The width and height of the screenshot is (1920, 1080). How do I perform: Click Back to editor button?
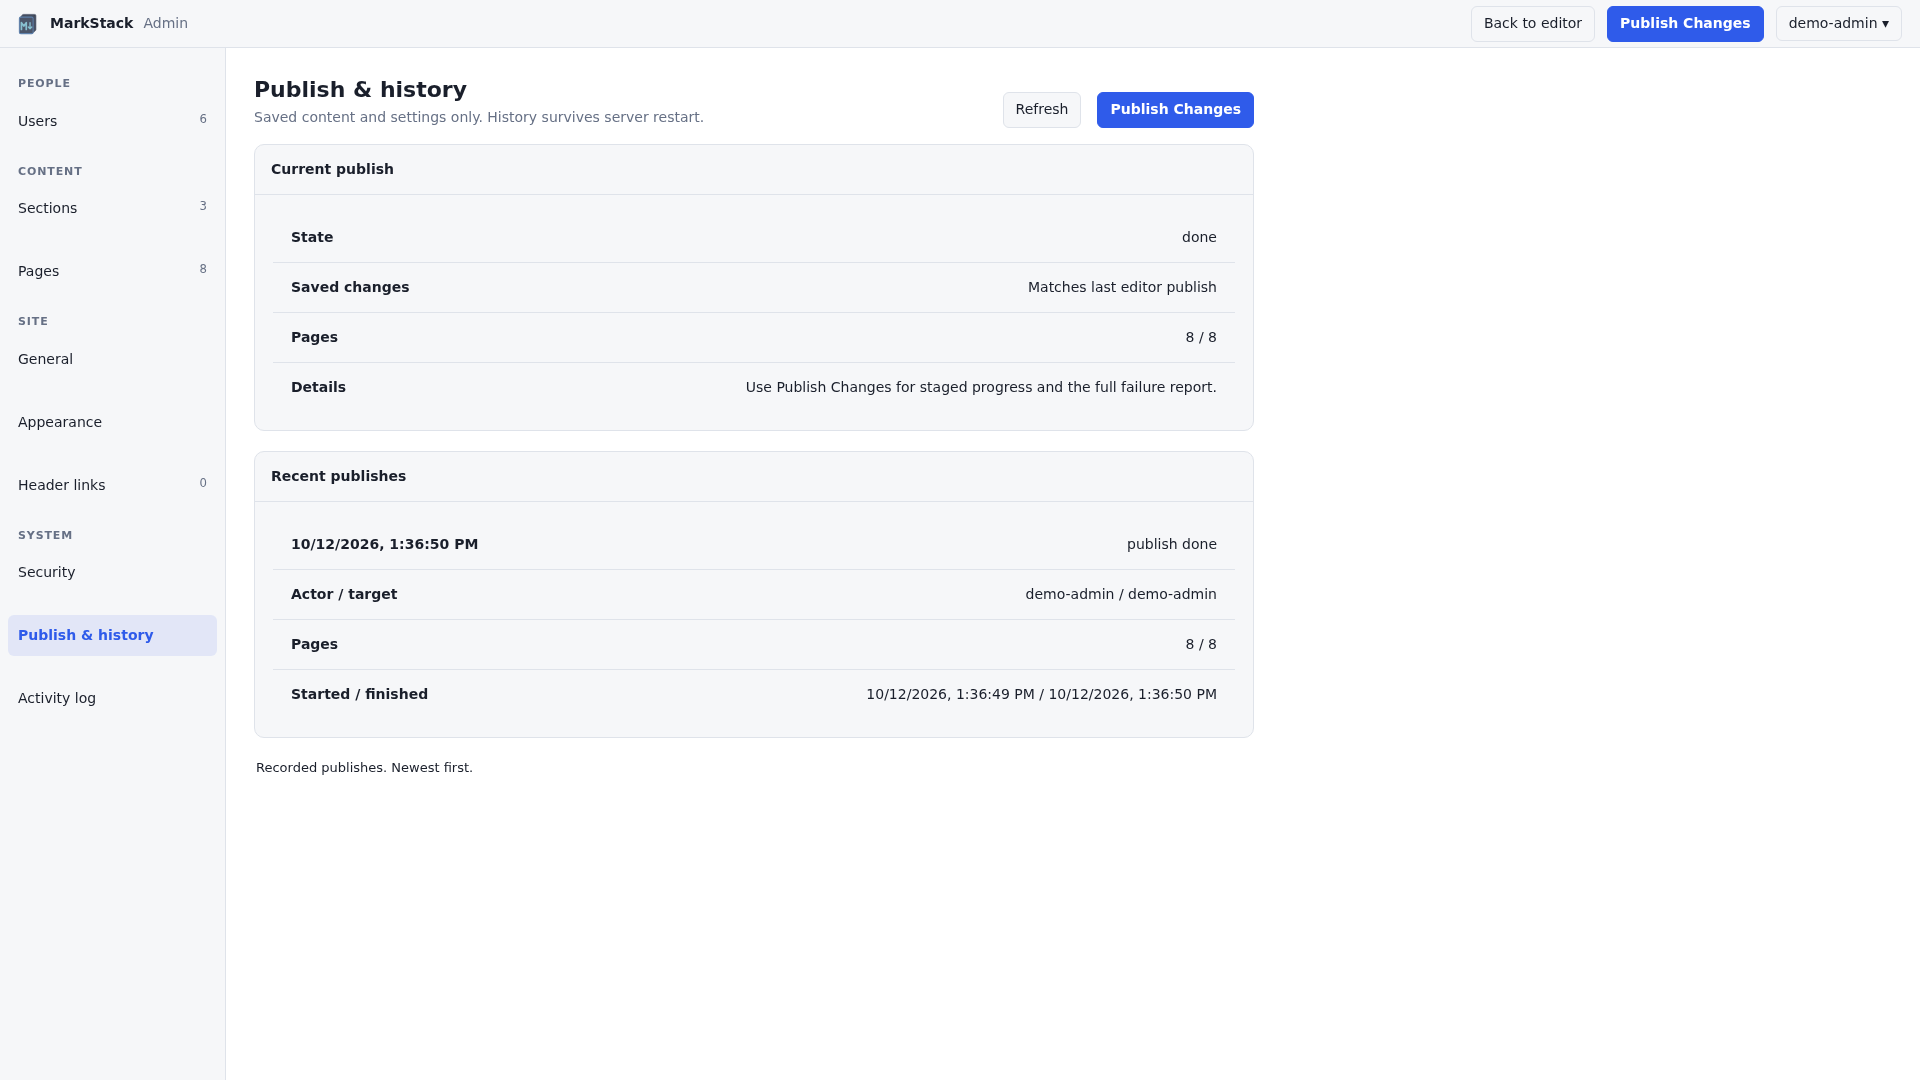coord(1532,24)
